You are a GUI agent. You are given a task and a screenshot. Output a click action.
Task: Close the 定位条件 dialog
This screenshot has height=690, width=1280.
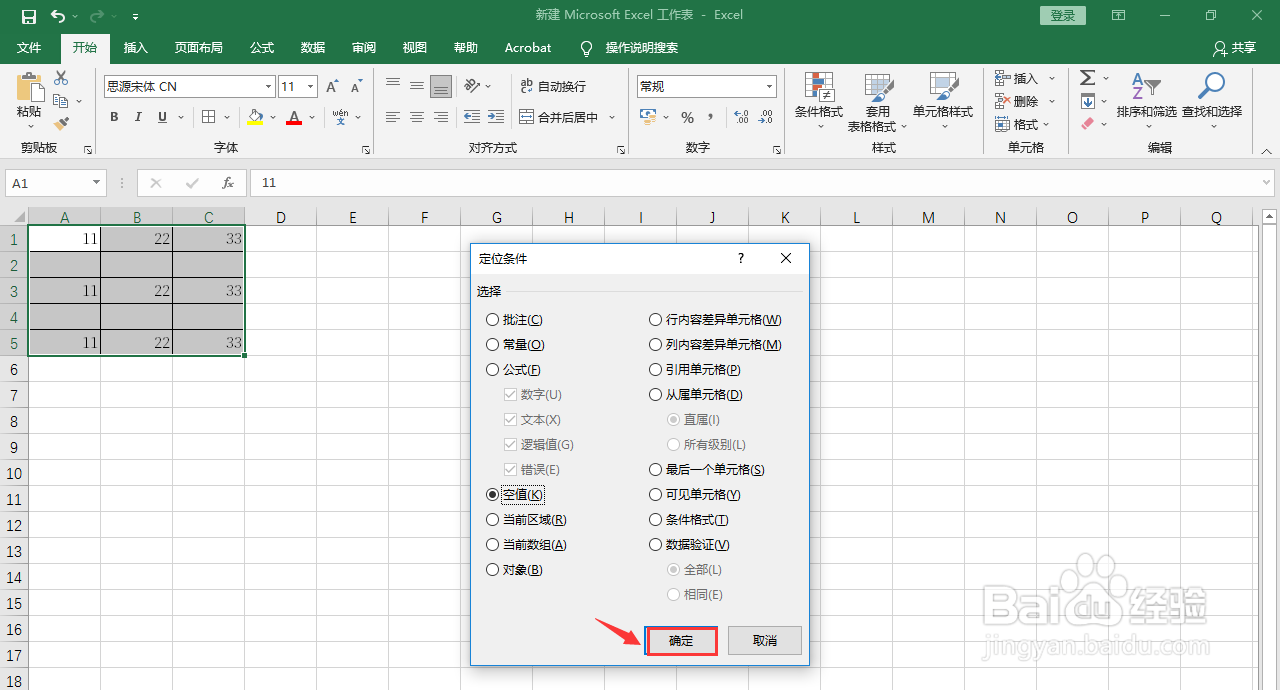coord(786,258)
